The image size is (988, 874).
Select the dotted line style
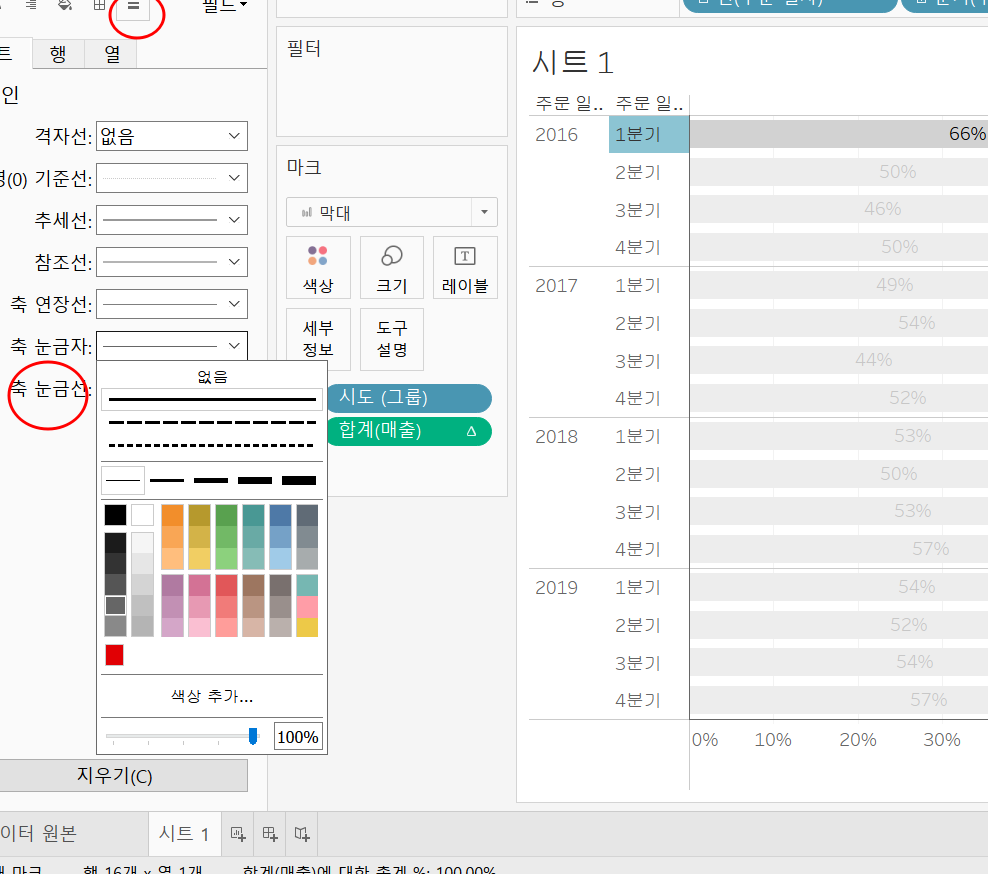(212, 446)
